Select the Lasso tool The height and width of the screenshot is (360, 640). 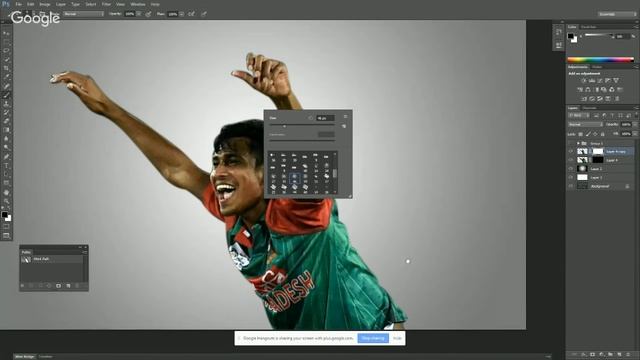[x=6, y=51]
